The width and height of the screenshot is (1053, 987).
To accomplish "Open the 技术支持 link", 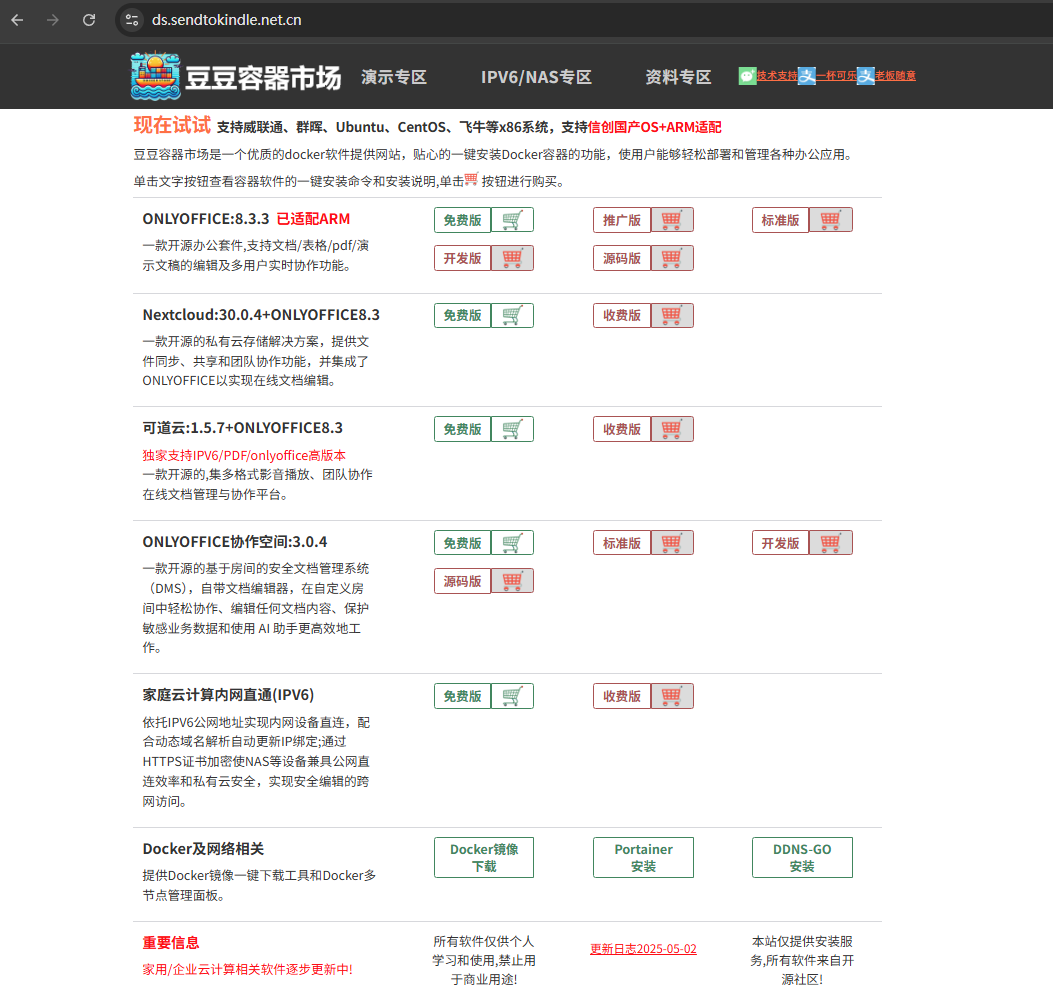I will tap(777, 76).
